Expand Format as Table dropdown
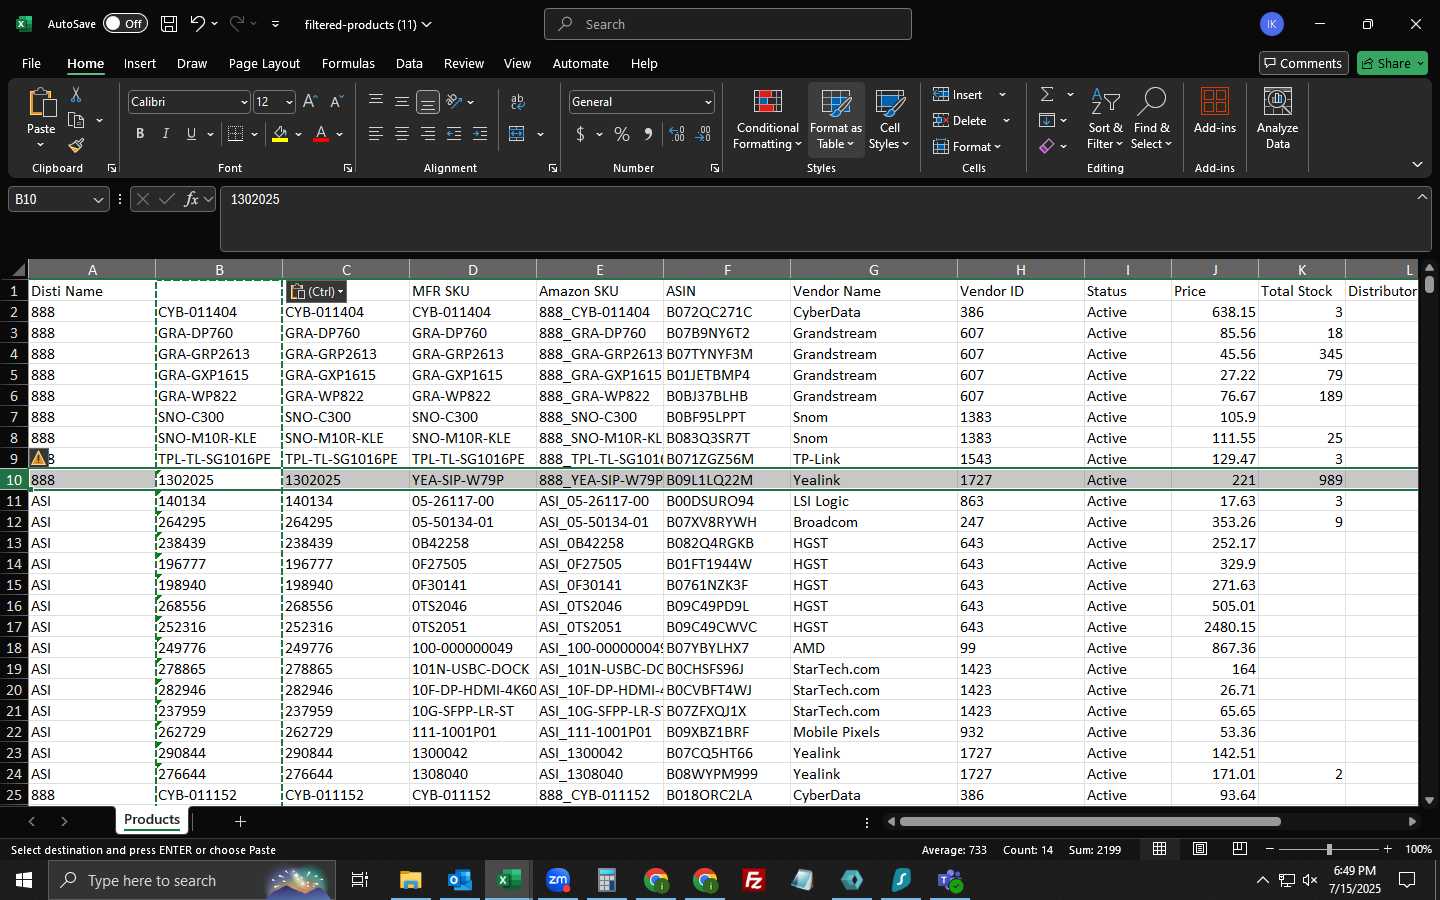 click(836, 118)
